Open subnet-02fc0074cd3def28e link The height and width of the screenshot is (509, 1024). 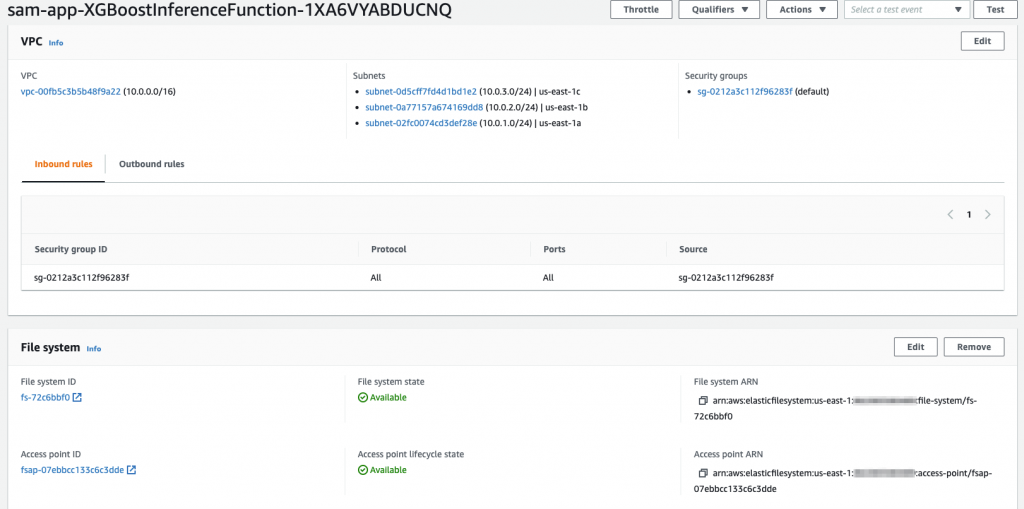421,123
